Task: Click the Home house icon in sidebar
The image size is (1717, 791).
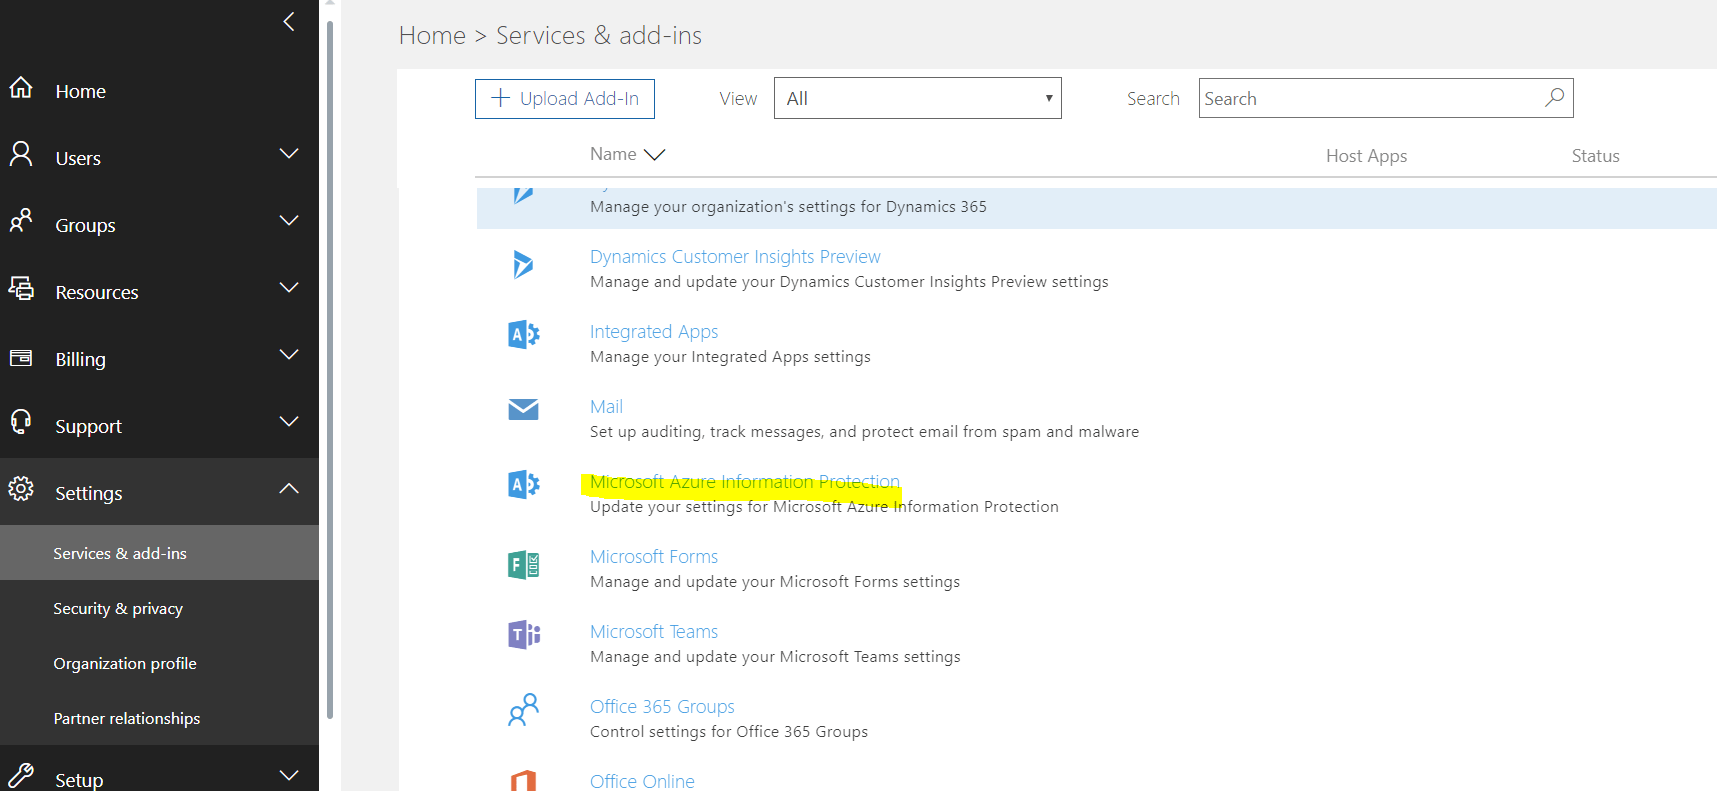Action: click(x=21, y=88)
